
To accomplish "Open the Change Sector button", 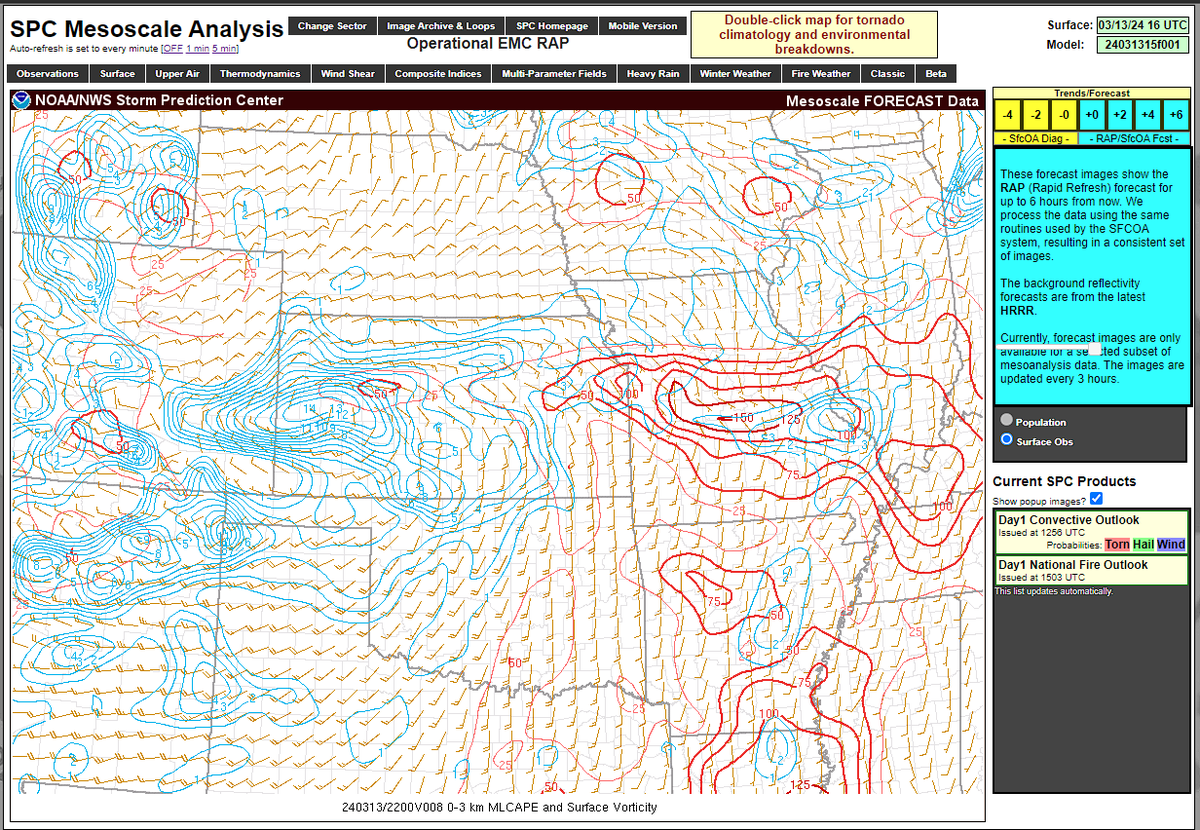I will [333, 26].
